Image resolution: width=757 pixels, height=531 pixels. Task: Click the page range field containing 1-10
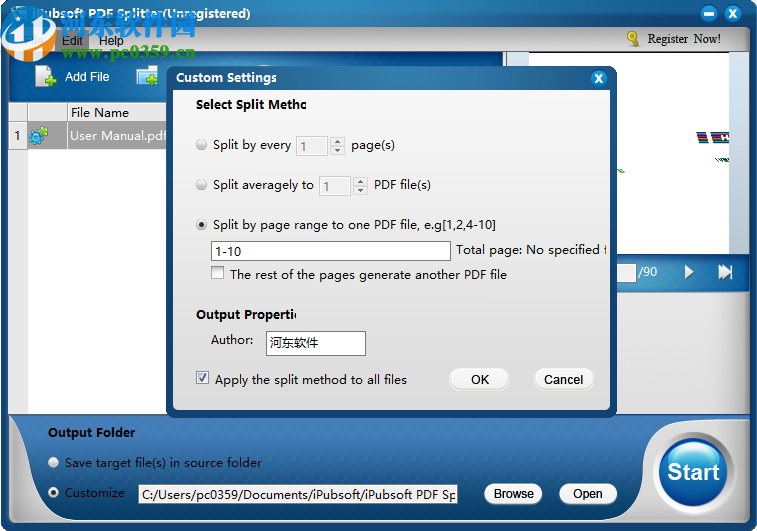pos(331,251)
